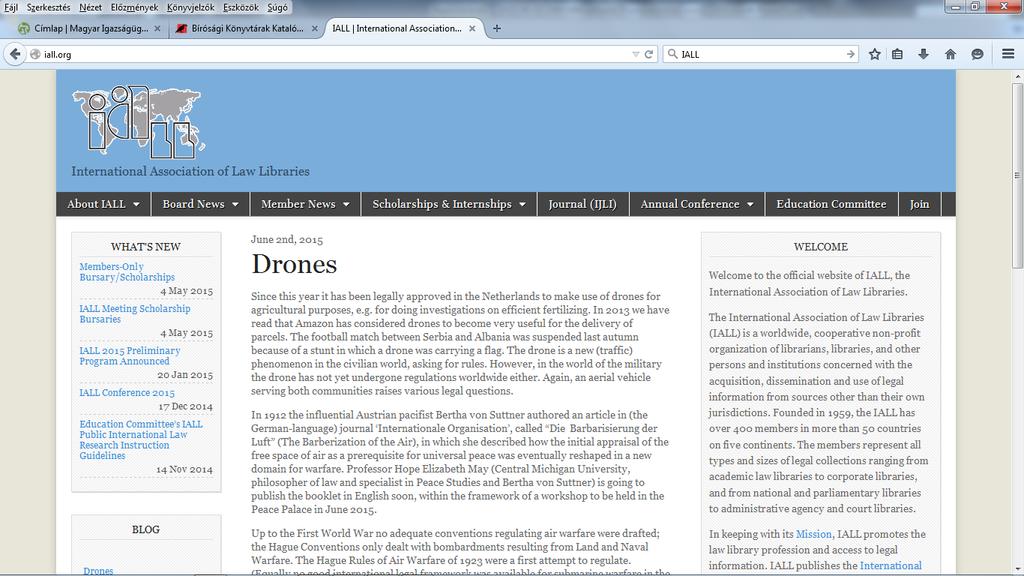The width and height of the screenshot is (1024, 576).
Task: Close the Címlap Magyar Igazságügy tab
Action: (157, 29)
